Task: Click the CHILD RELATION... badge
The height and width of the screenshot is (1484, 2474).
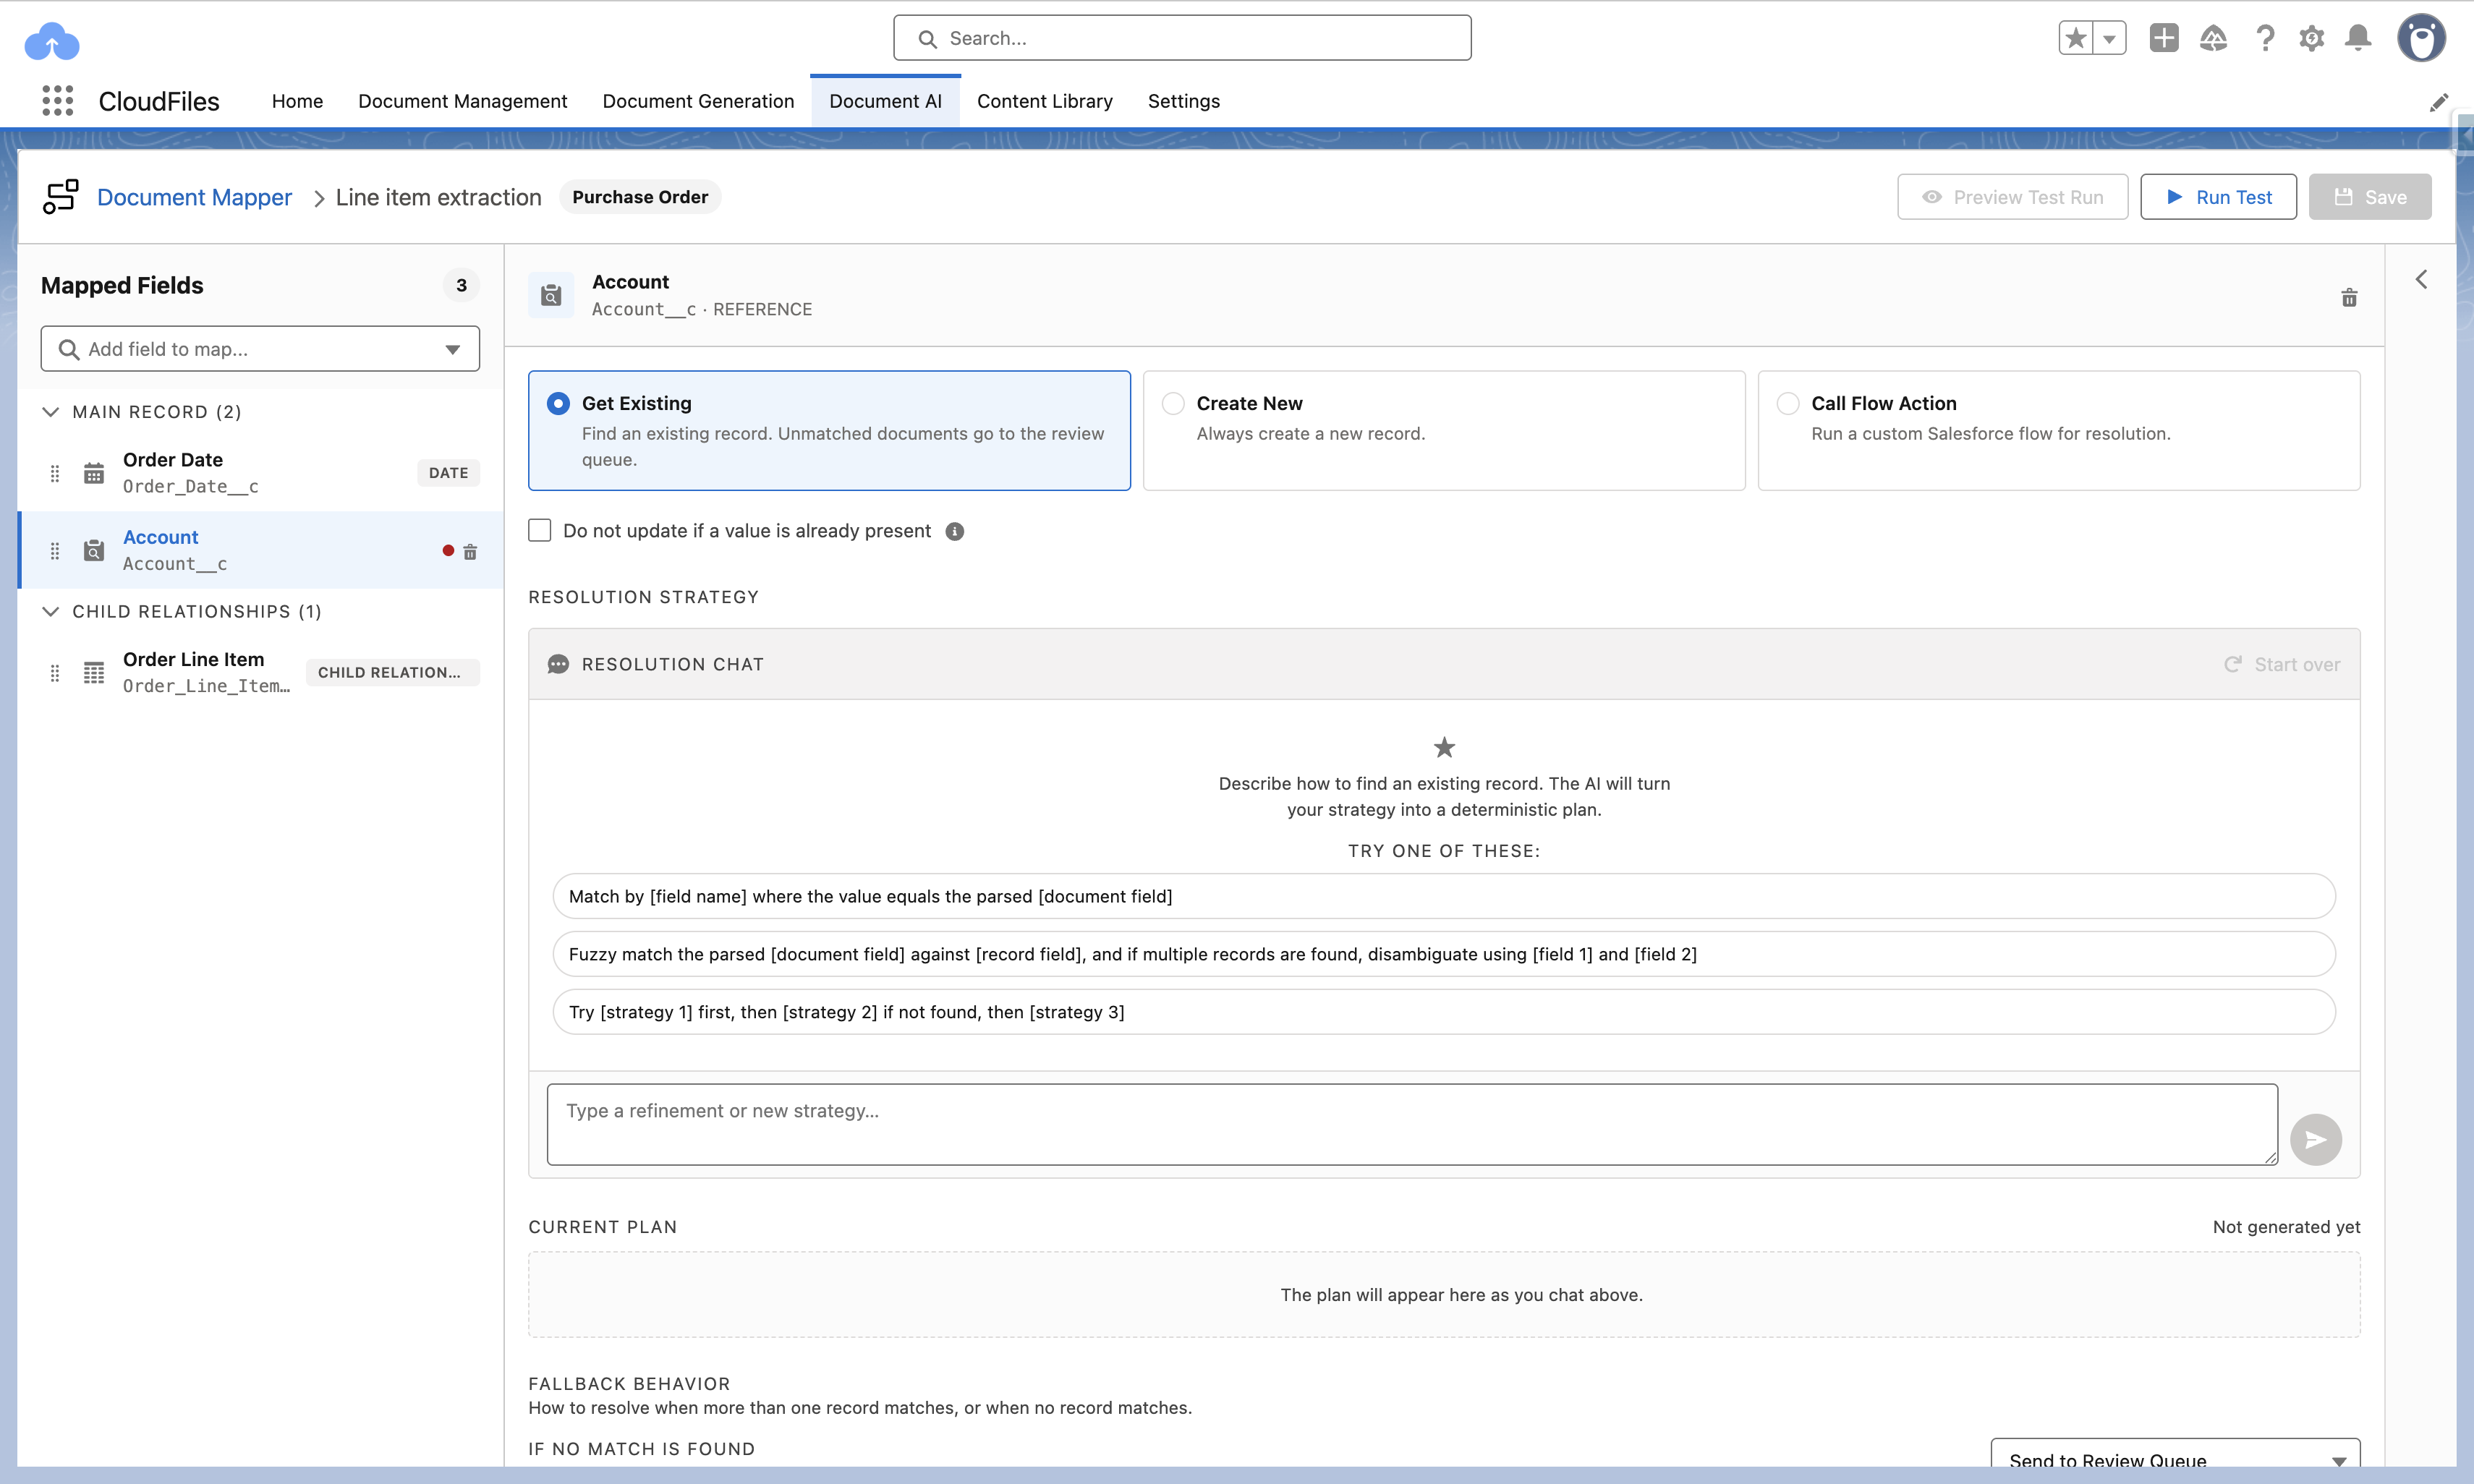Action: 392,672
